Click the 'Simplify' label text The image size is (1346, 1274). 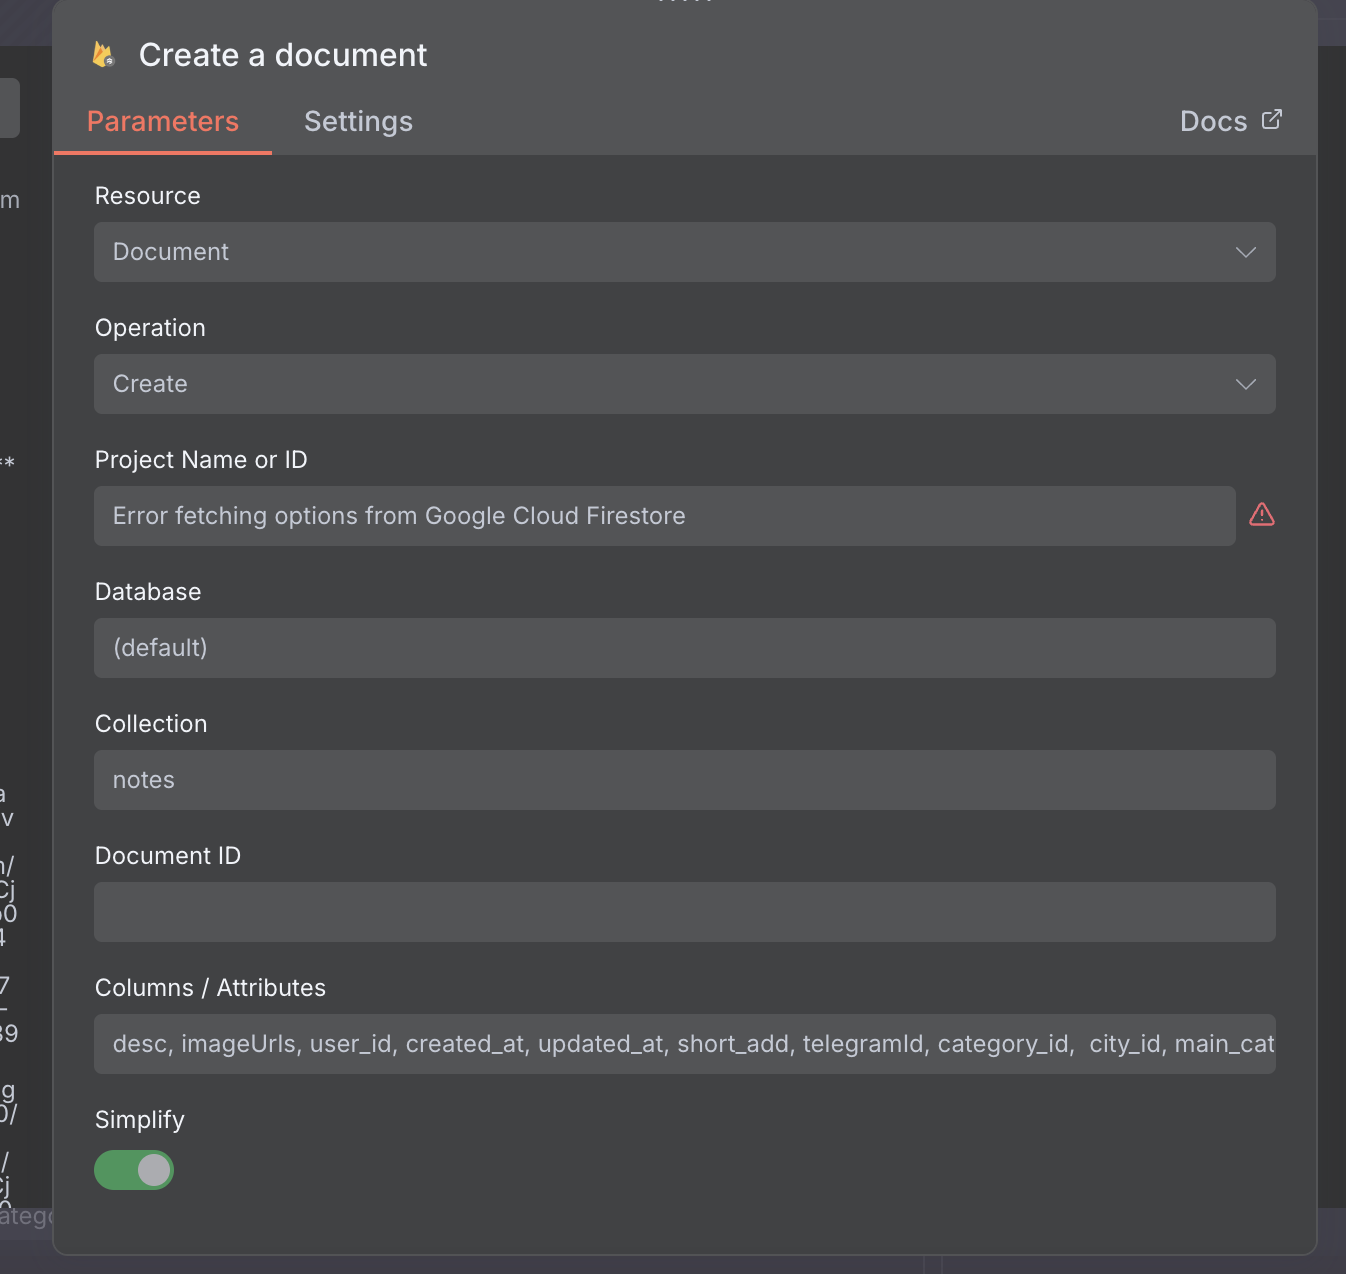tap(140, 1120)
